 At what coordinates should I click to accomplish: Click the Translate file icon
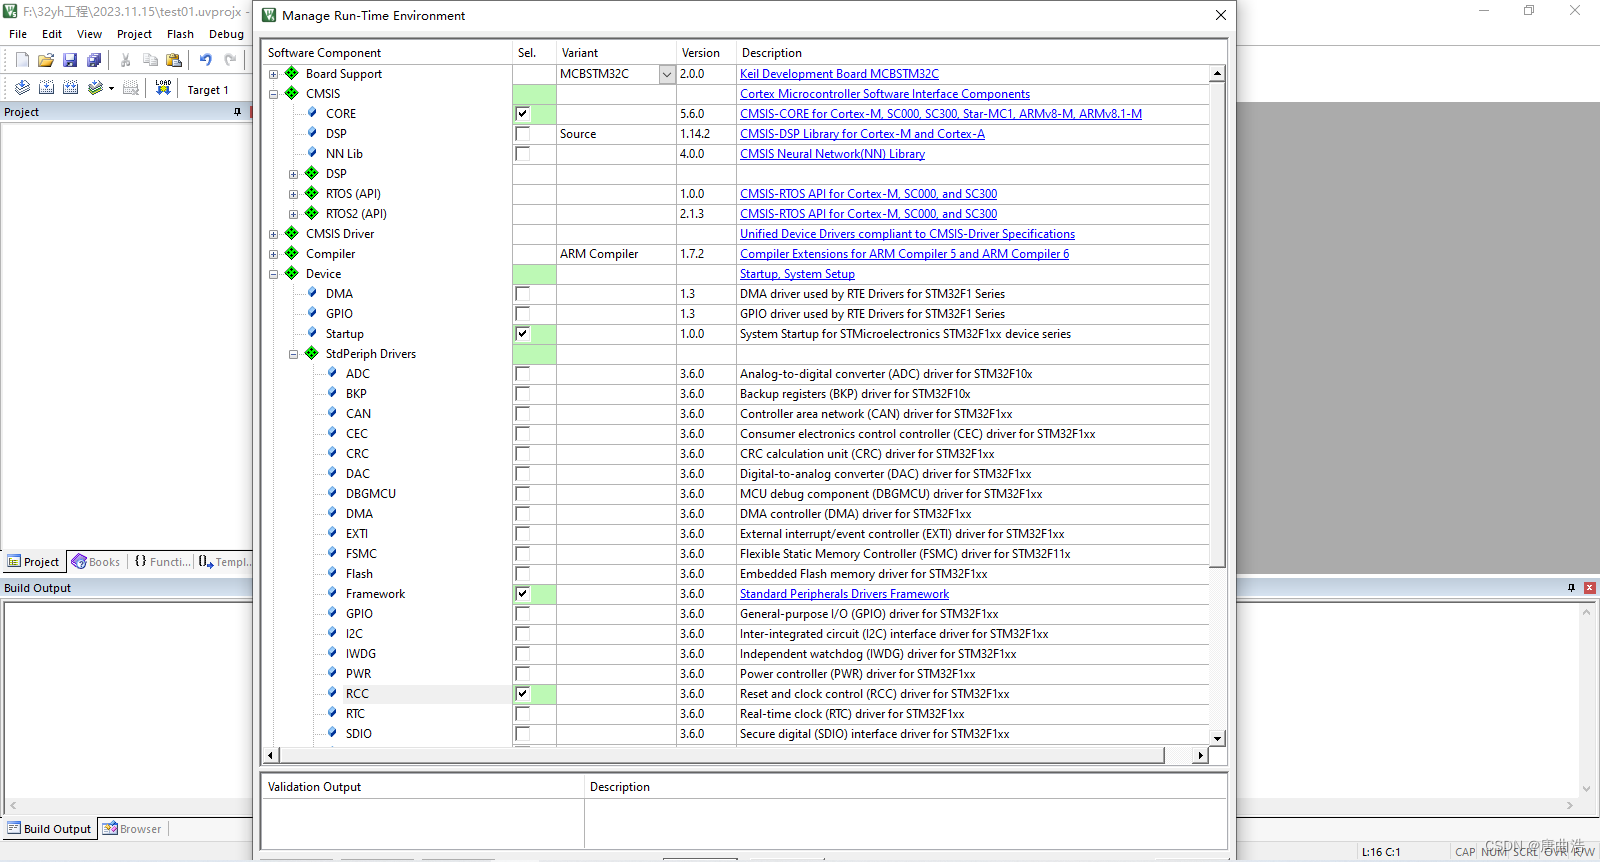[x=22, y=88]
